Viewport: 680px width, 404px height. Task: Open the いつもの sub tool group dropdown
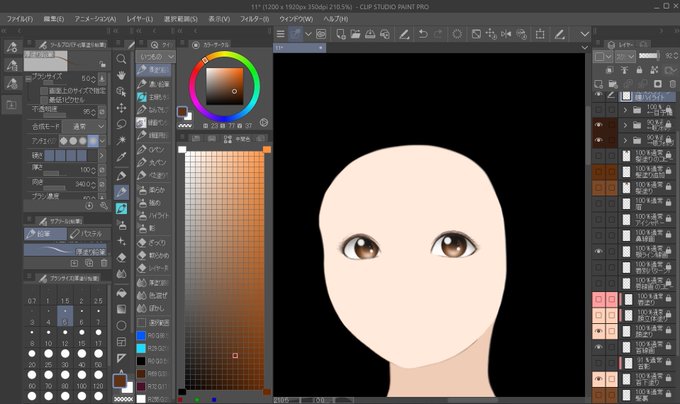tap(155, 56)
